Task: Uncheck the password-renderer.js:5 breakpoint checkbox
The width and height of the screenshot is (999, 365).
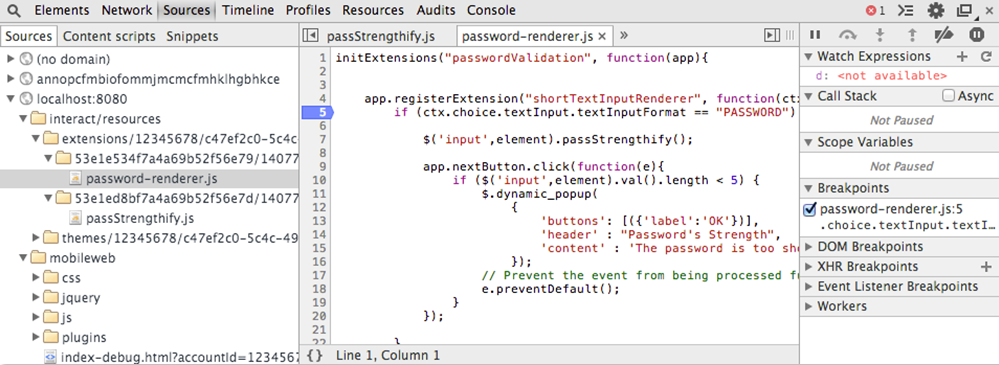Action: [x=810, y=209]
